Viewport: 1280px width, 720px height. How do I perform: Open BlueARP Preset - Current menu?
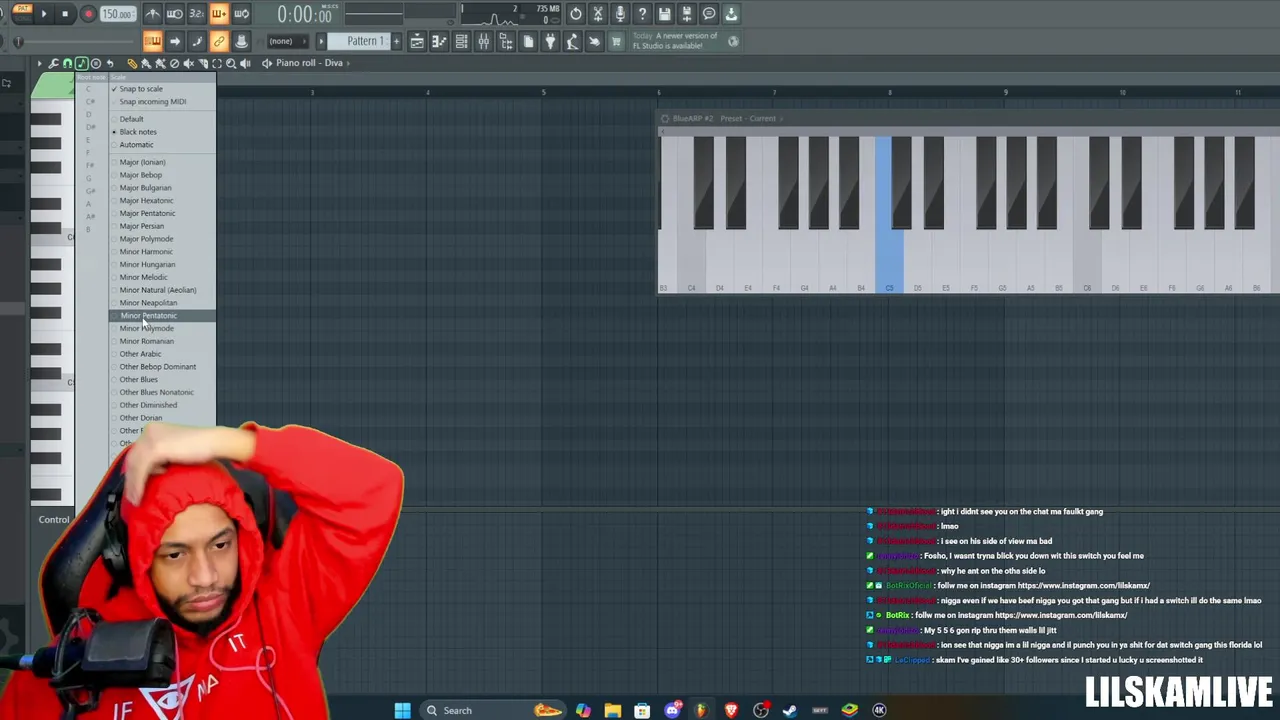pyautogui.click(x=748, y=118)
